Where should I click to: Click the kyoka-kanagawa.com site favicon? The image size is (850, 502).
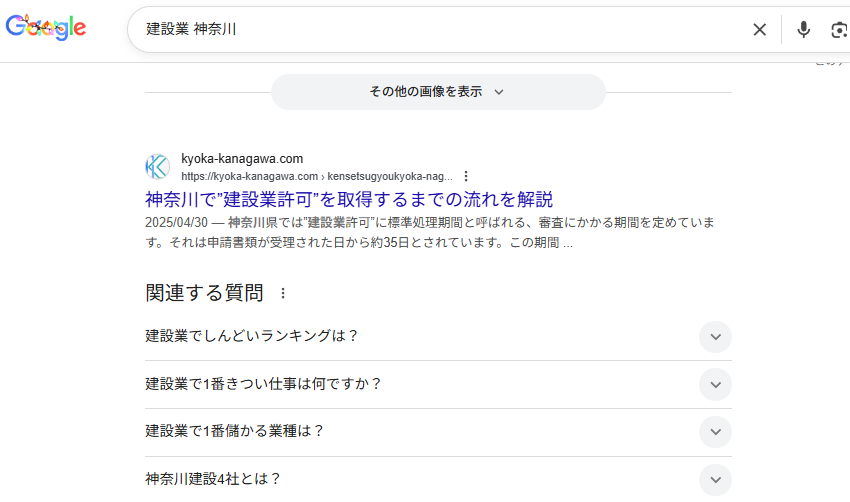click(158, 167)
